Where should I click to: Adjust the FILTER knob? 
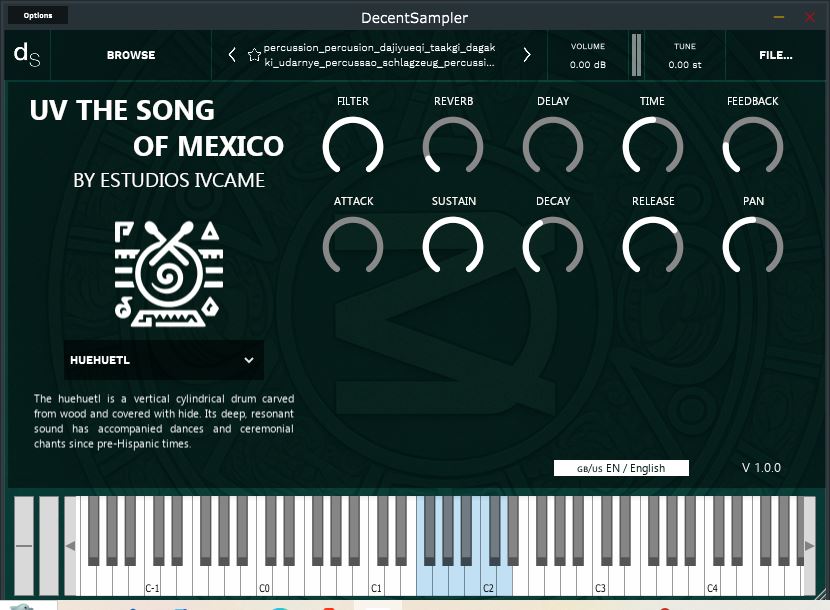353,147
